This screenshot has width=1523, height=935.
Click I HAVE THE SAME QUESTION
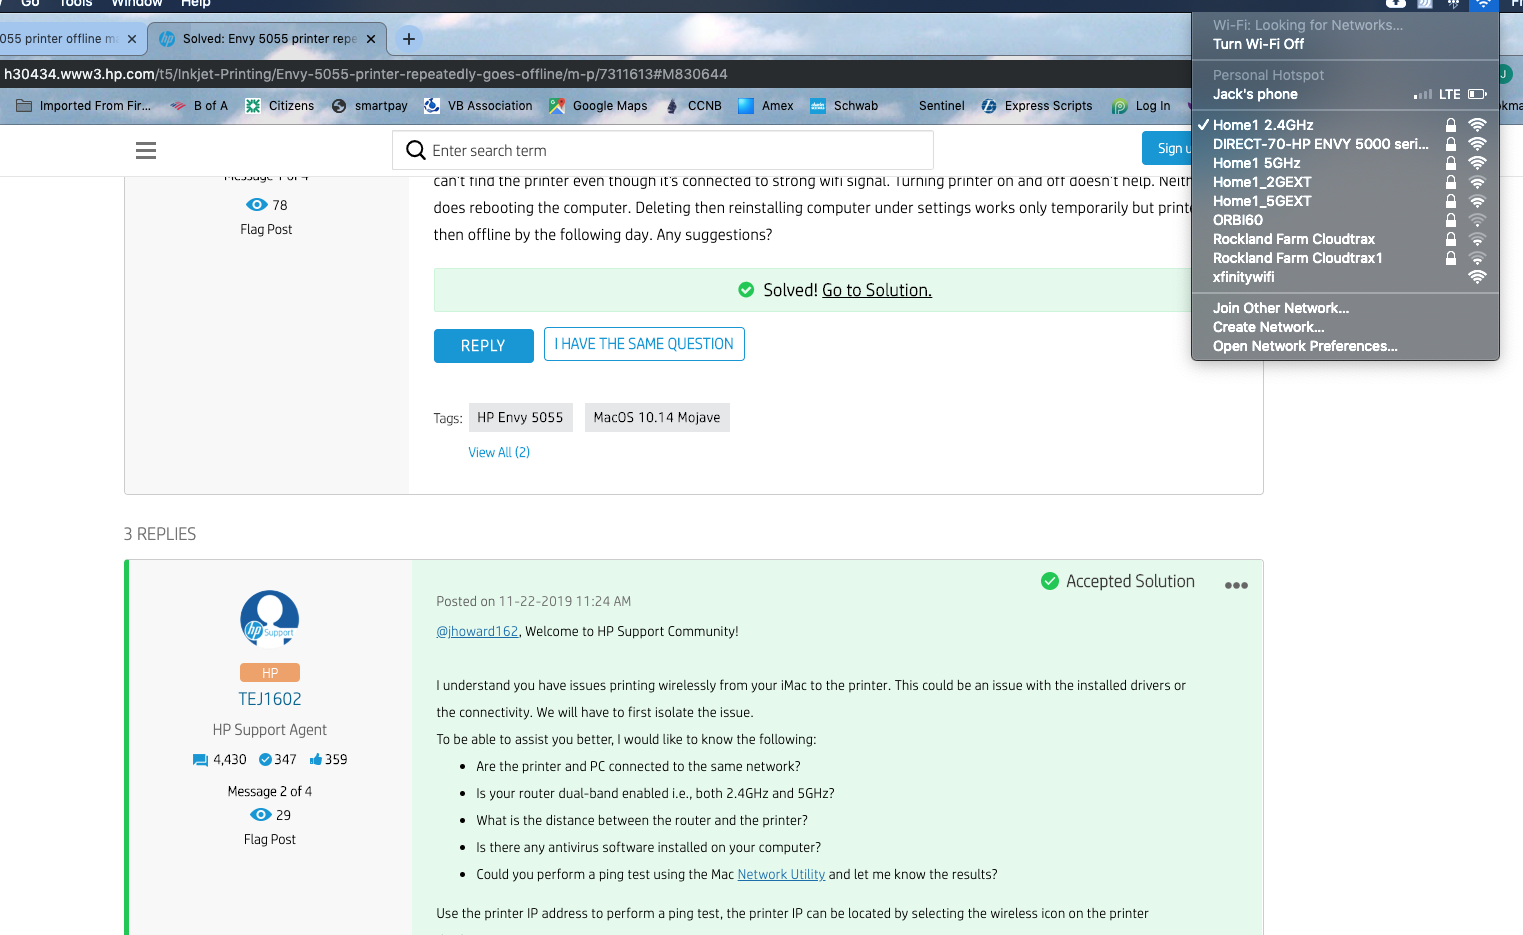(x=644, y=344)
